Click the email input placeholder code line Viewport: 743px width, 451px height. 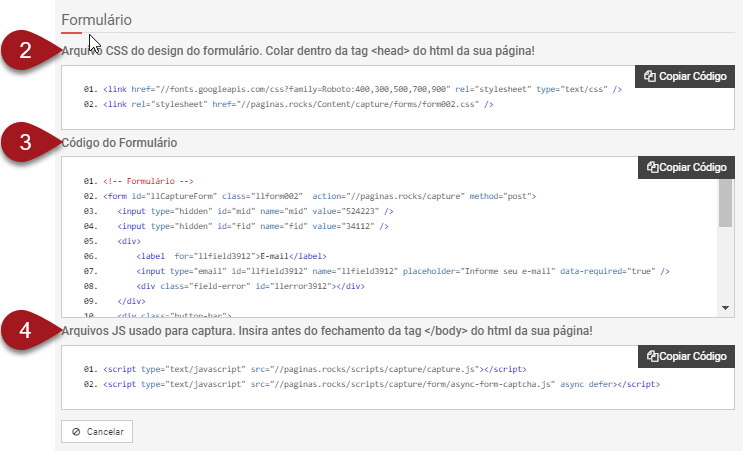coord(402,271)
